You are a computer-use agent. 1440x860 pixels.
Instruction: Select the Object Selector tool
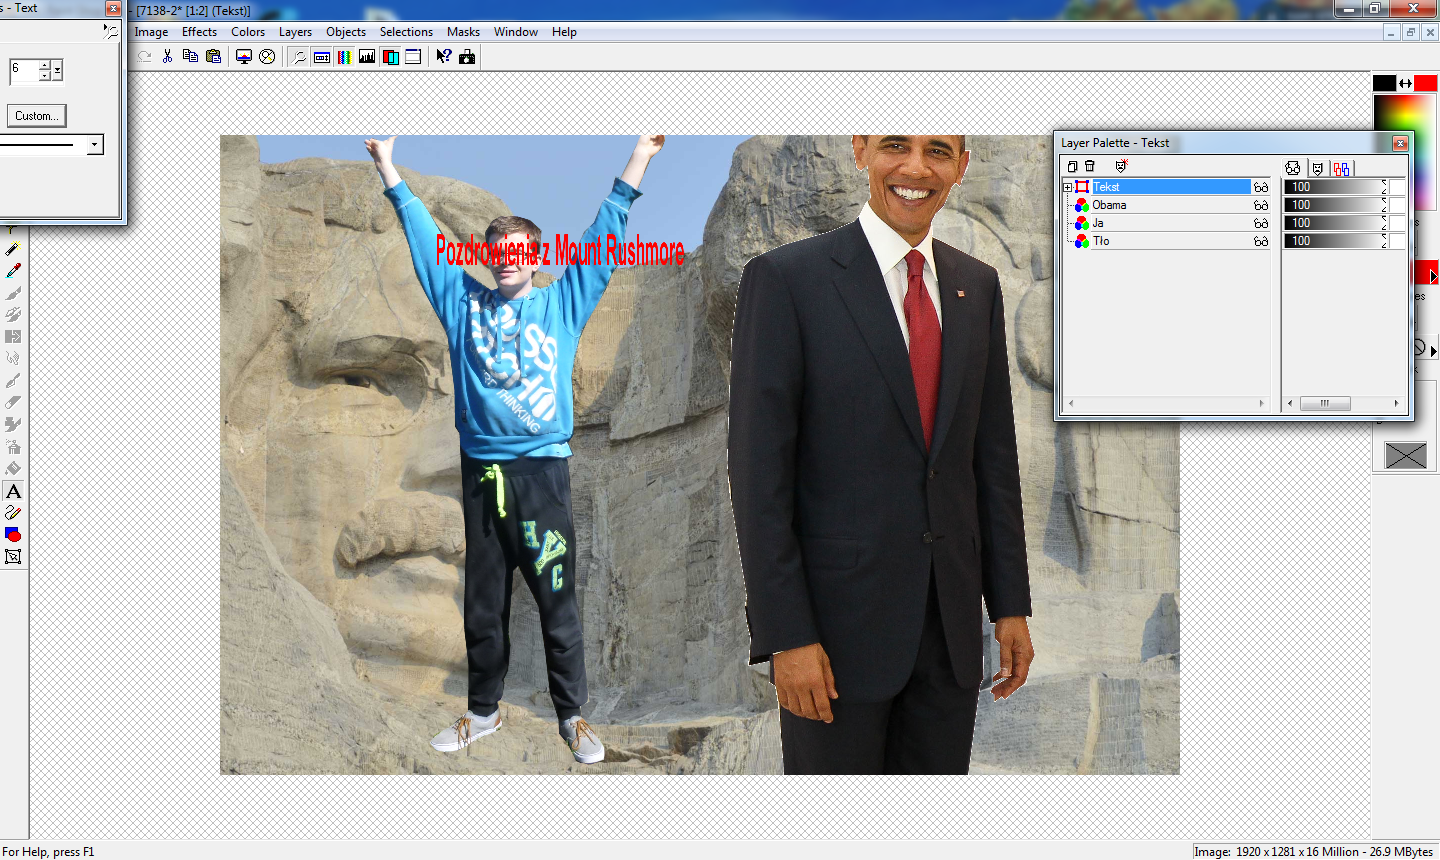point(13,557)
